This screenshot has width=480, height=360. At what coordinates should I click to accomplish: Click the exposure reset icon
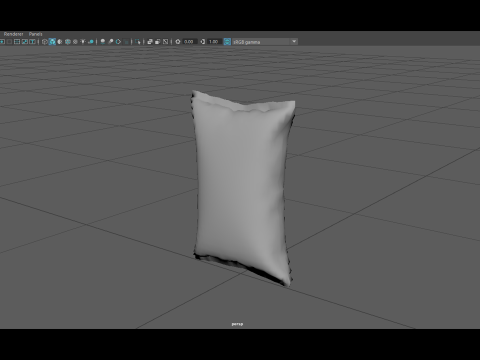(178, 42)
